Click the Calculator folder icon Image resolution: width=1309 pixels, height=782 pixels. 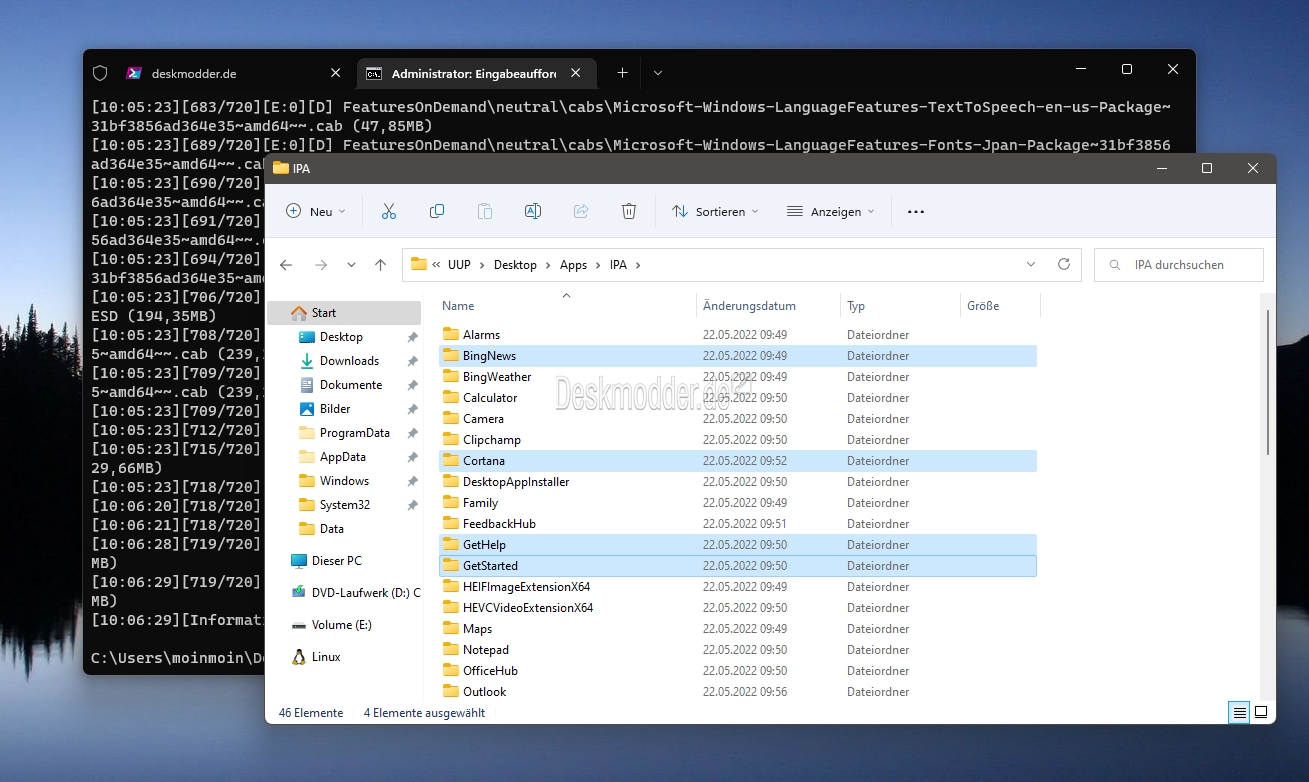click(x=450, y=397)
